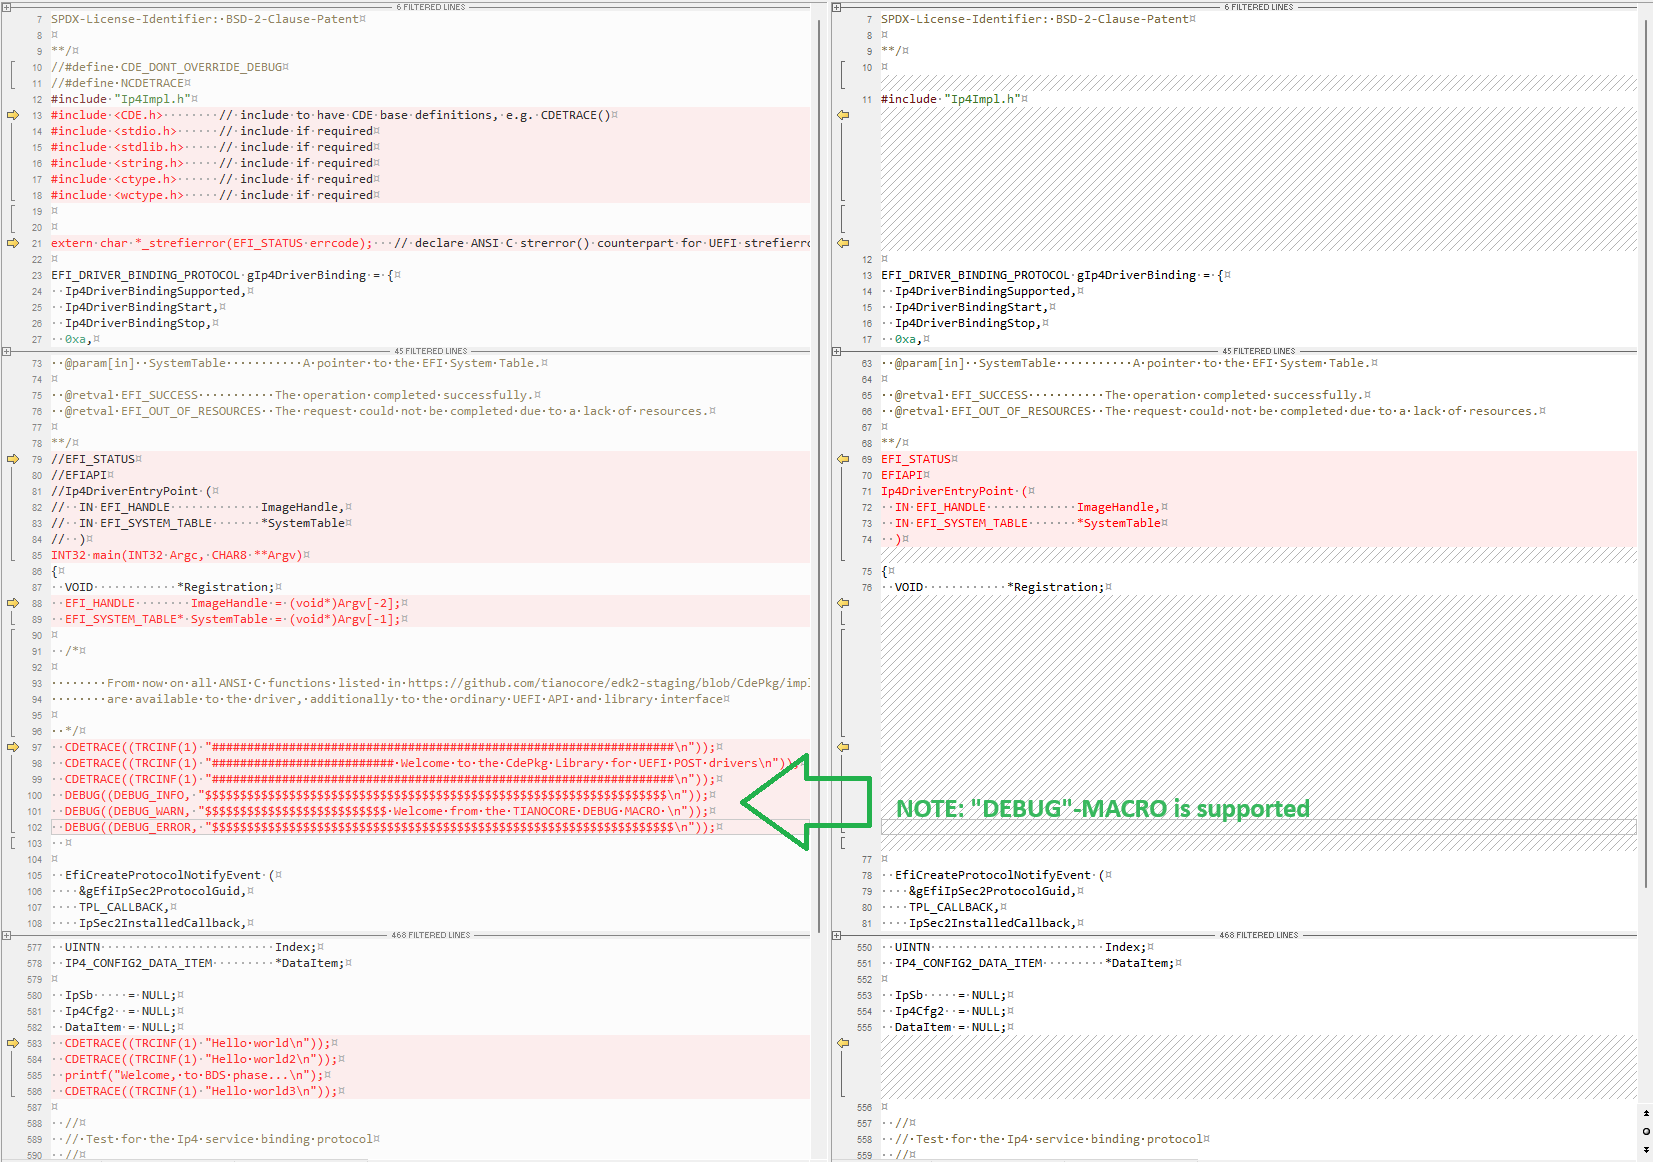Viewport: 1653px width, 1162px height.
Task: Click left line 24 Ip4DriverBindingSupported
Action: (159, 291)
